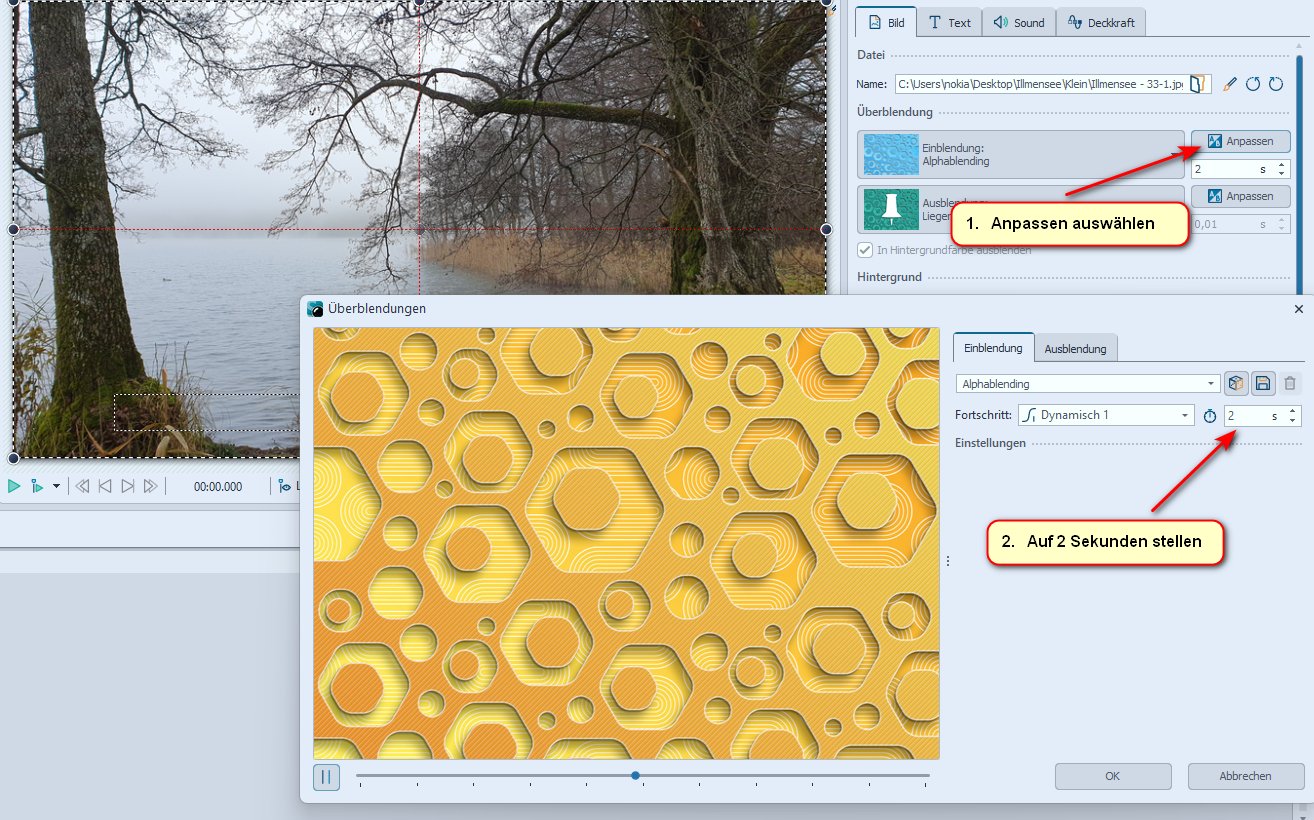Click the Abbrechen button
This screenshot has height=820, width=1314.
point(1245,776)
